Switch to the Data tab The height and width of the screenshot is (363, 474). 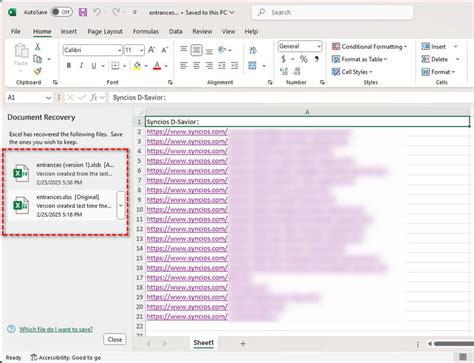pos(175,31)
